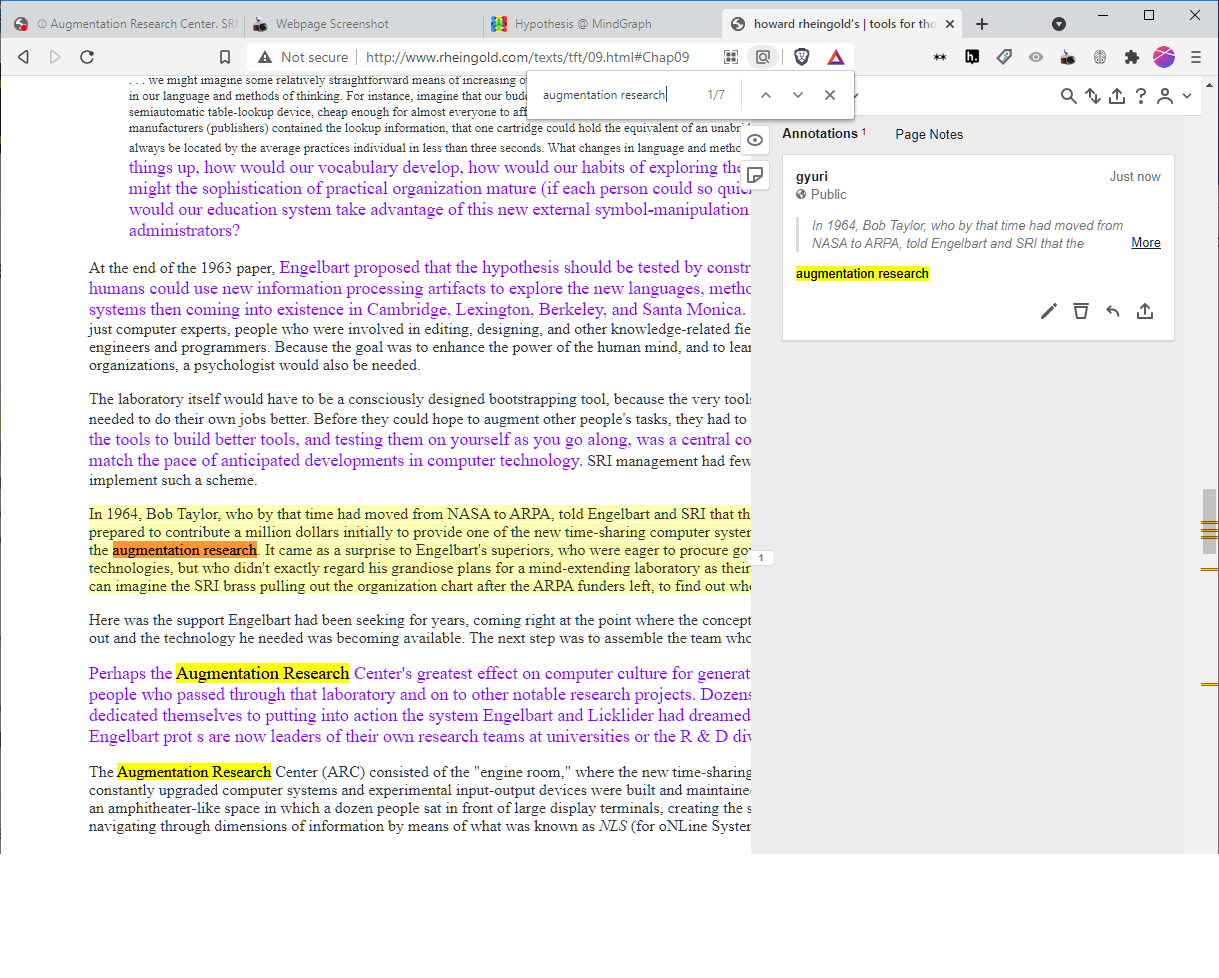Reload the page
Viewport: 1219px width, 978px height.
(x=87, y=57)
